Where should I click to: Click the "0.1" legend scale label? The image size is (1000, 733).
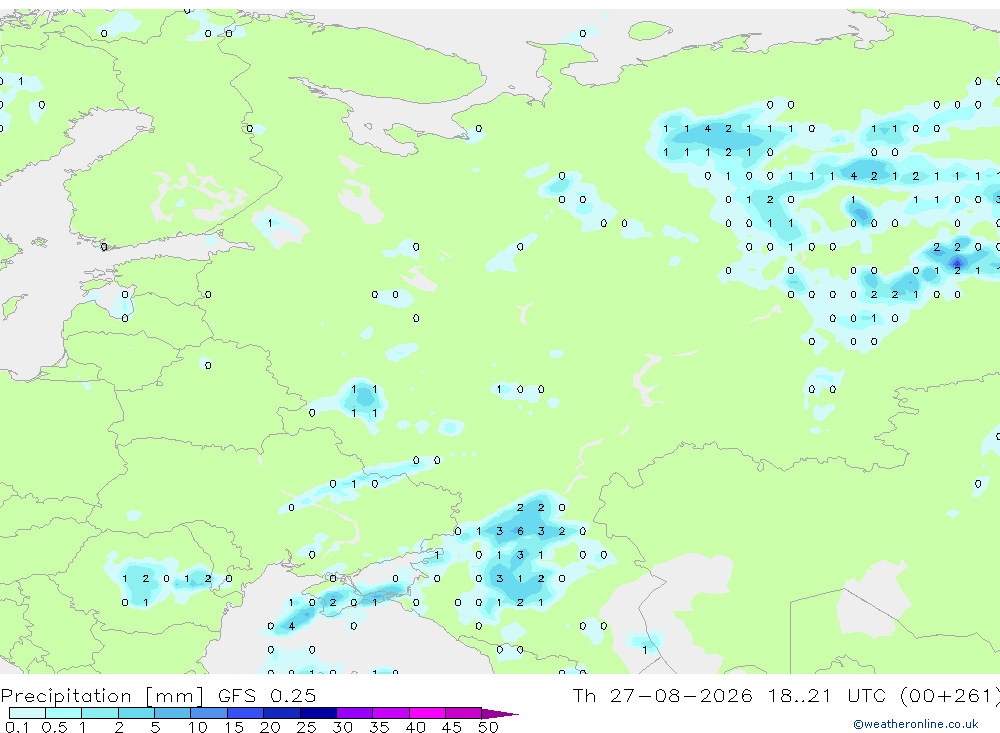click(x=17, y=727)
